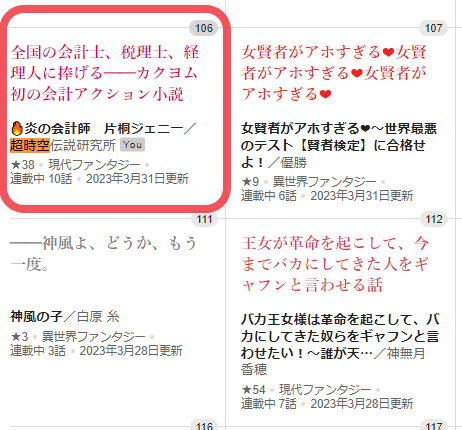Click the 111 rank number badge
The image size is (462, 430).
(x=204, y=219)
